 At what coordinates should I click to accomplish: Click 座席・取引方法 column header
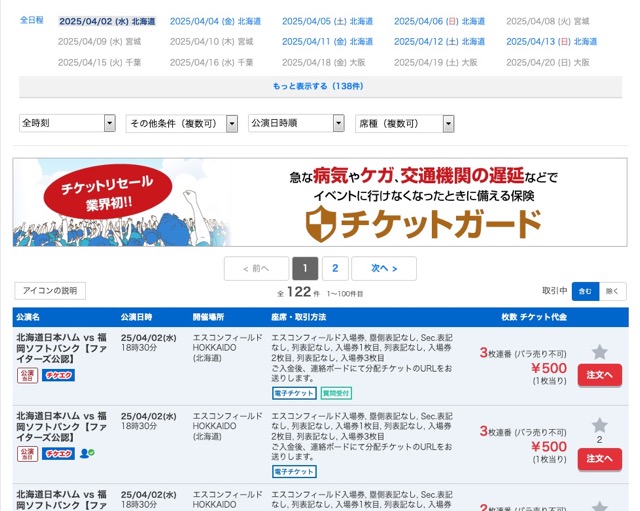[x=298, y=317]
